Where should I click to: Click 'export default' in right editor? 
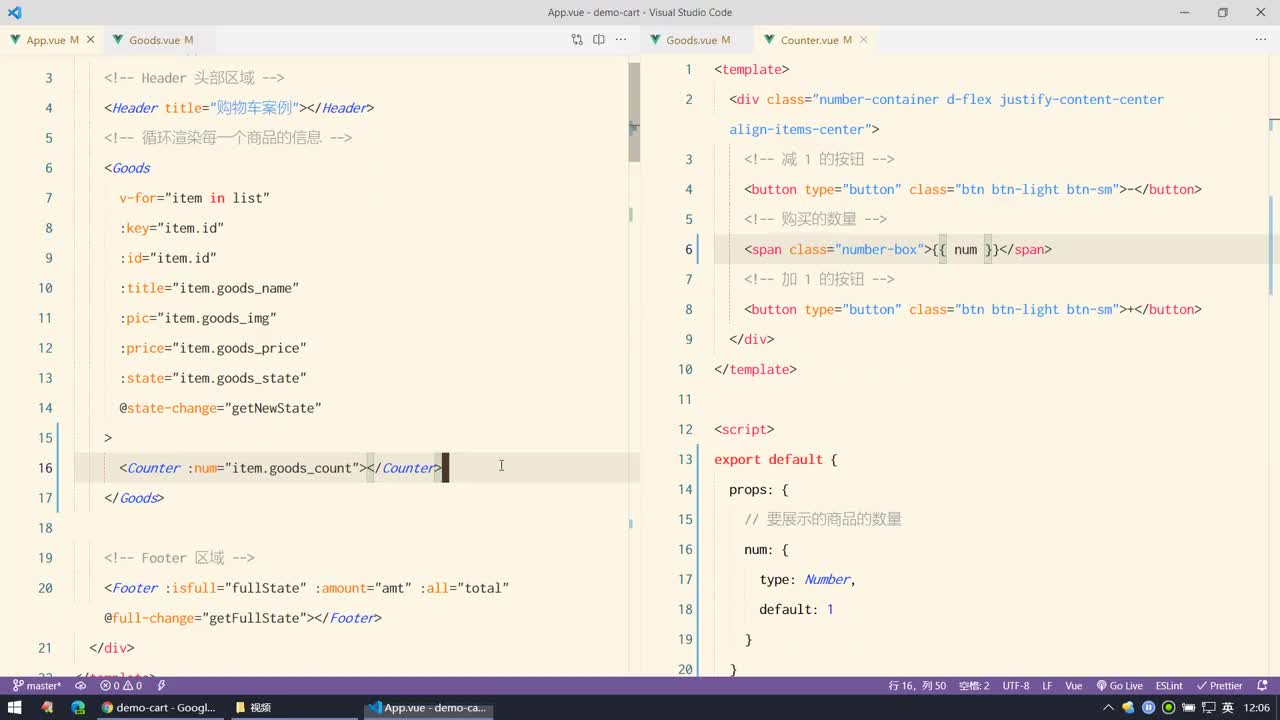[768, 459]
